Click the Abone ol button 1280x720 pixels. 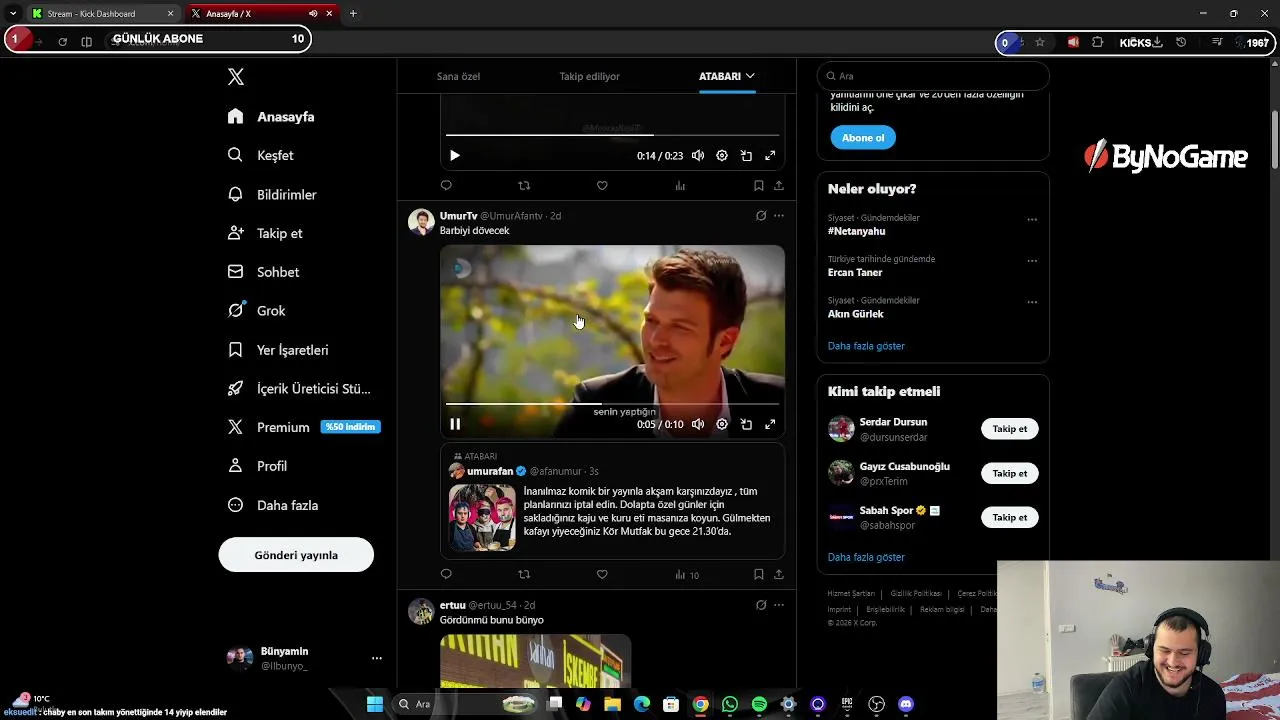(863, 138)
